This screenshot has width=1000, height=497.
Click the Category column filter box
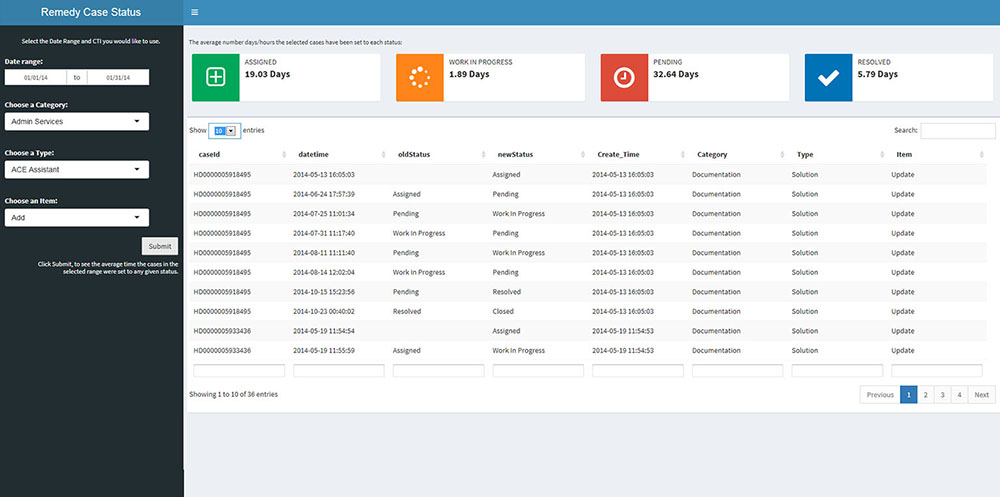tap(738, 371)
